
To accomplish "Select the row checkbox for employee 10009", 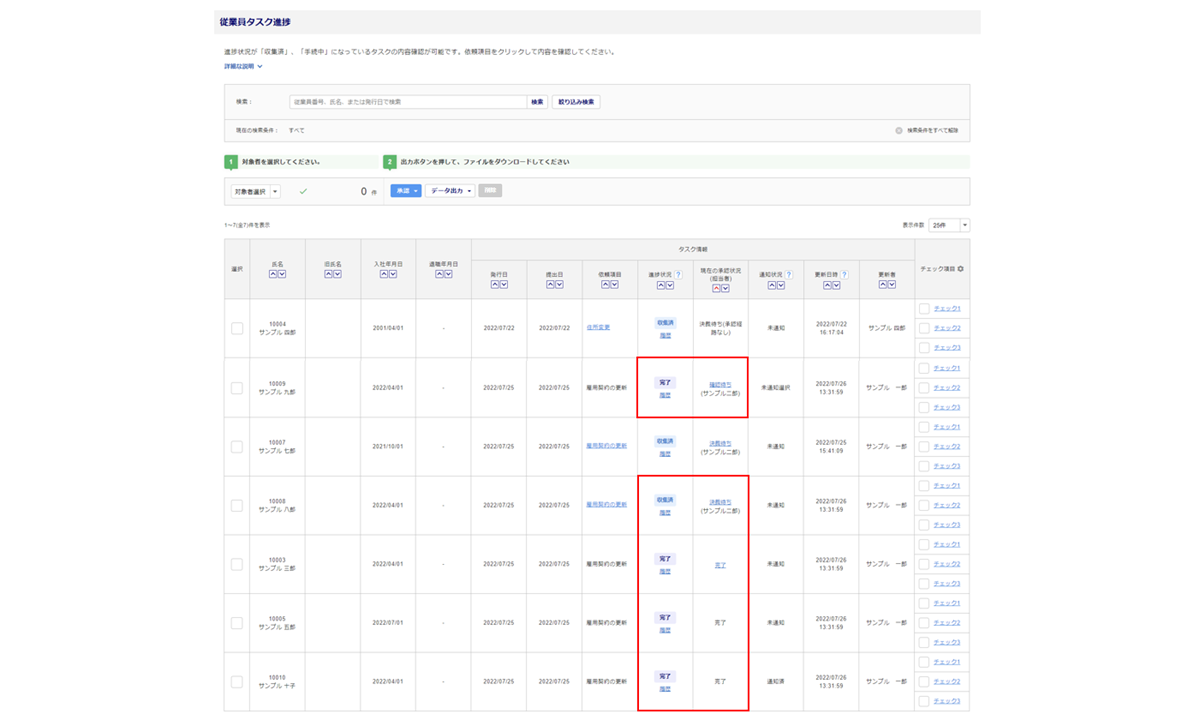I will click(x=237, y=388).
